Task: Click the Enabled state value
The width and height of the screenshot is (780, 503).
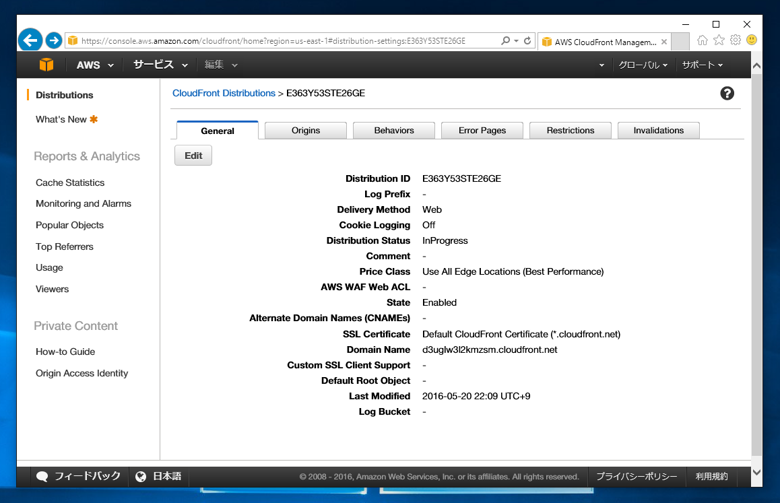Action: [x=439, y=302]
